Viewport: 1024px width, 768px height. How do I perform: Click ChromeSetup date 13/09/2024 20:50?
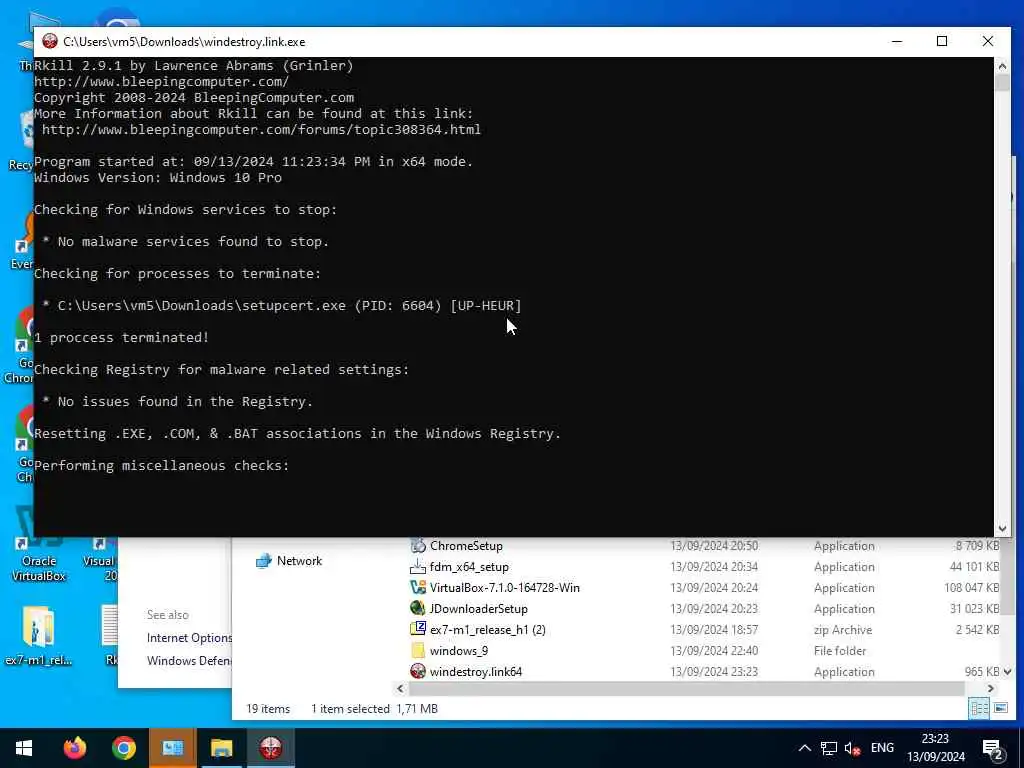tap(714, 545)
